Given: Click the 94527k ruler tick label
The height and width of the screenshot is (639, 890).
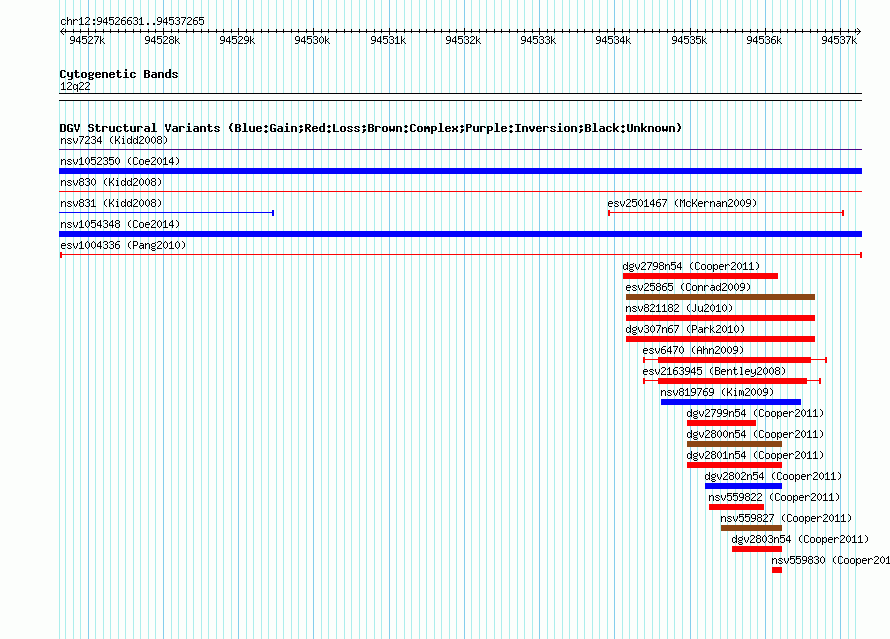Looking at the screenshot, I should coord(87,40).
